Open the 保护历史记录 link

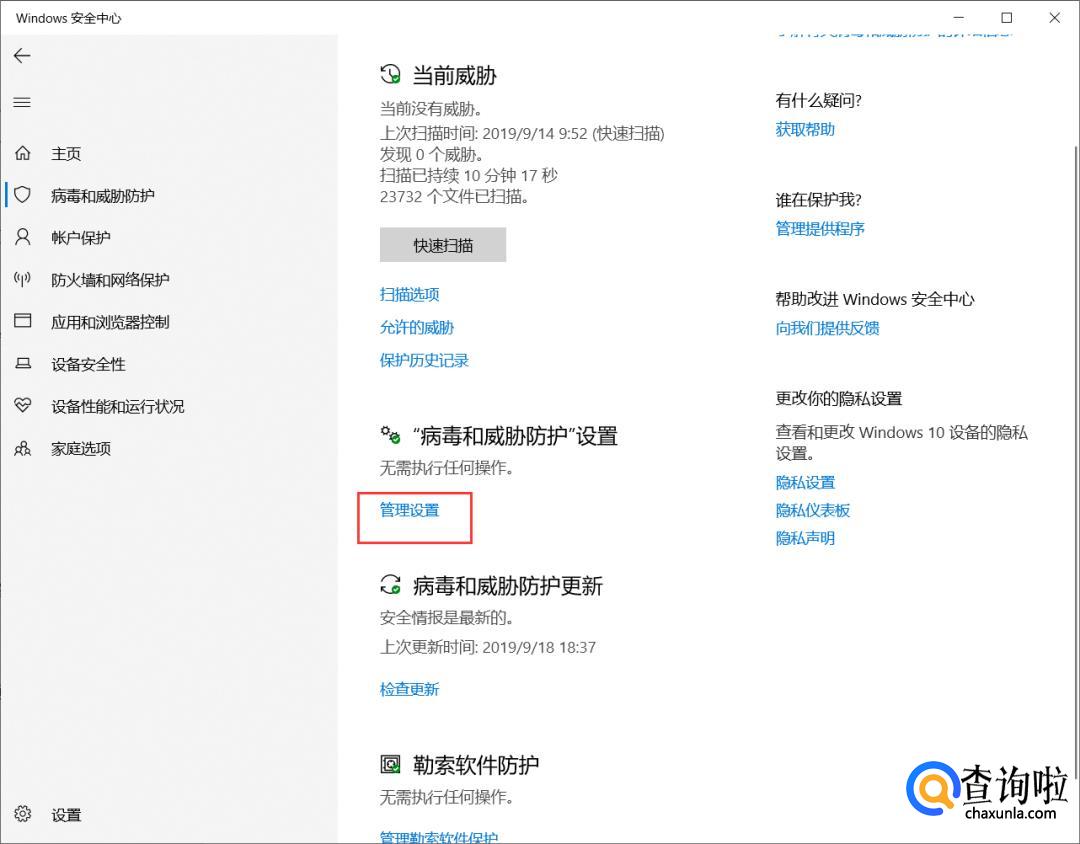(x=424, y=360)
